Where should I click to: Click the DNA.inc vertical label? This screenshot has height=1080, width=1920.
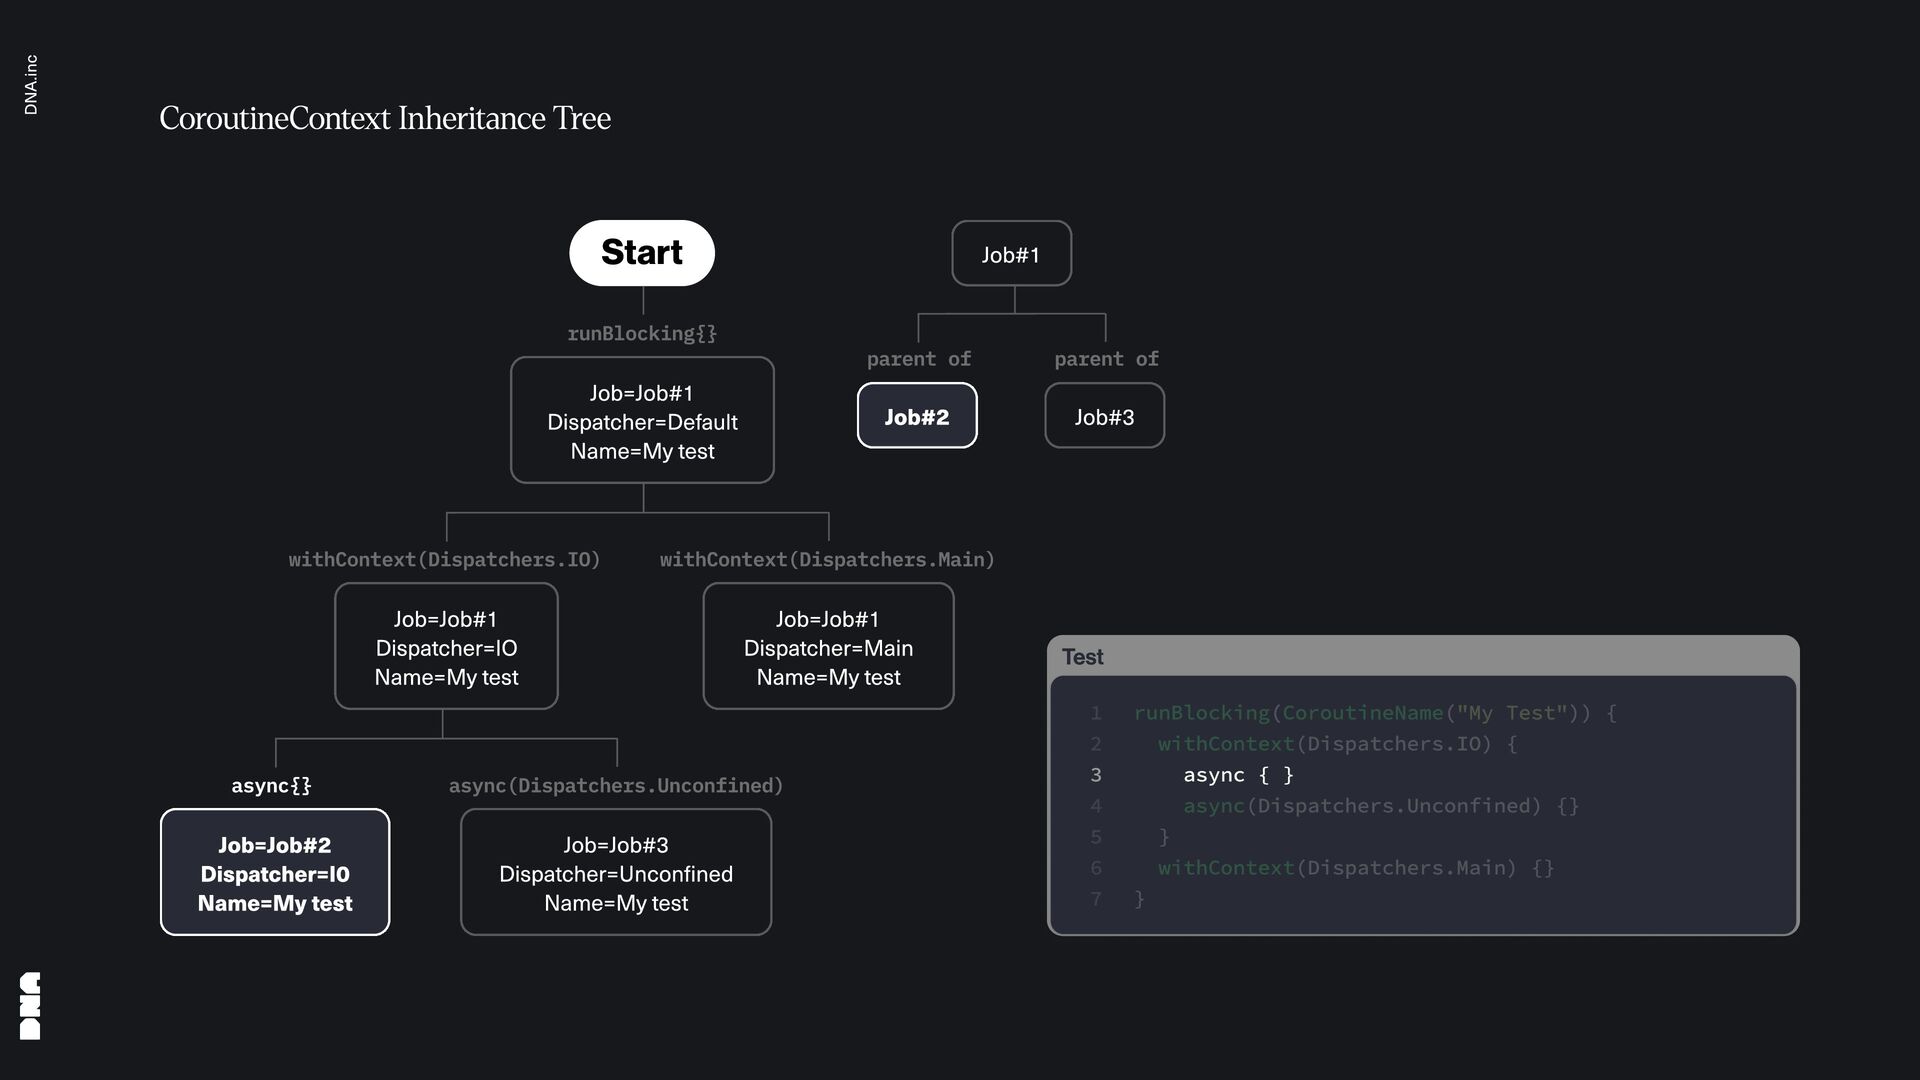coord(31,85)
